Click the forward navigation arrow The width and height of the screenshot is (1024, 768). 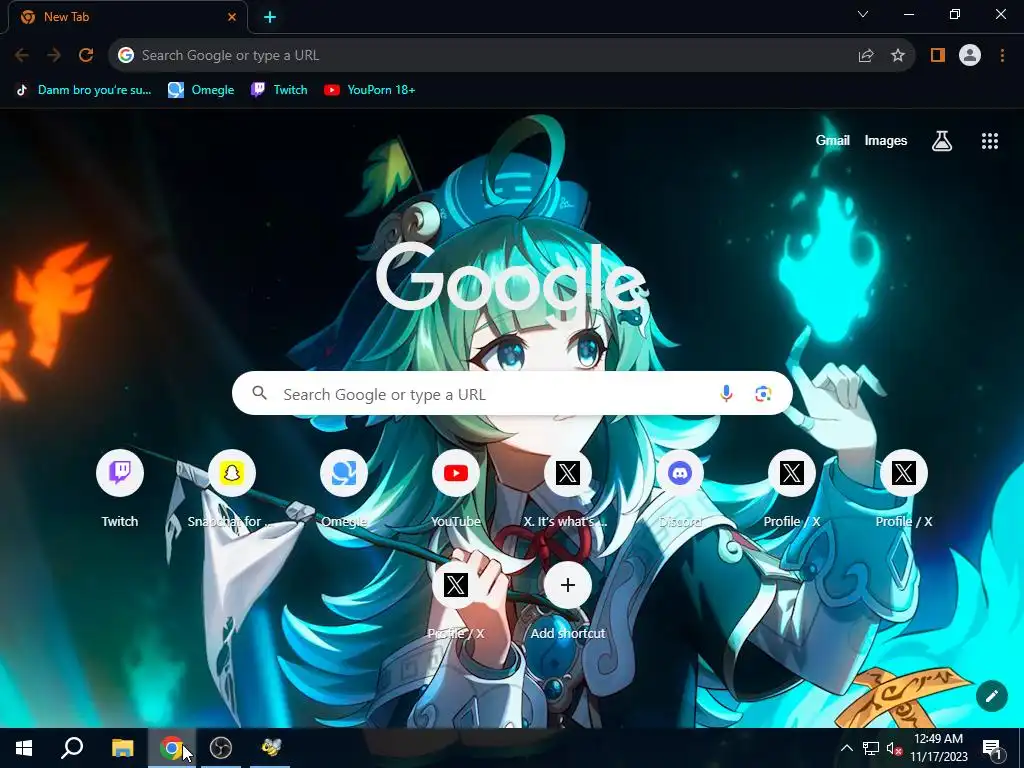click(x=54, y=56)
